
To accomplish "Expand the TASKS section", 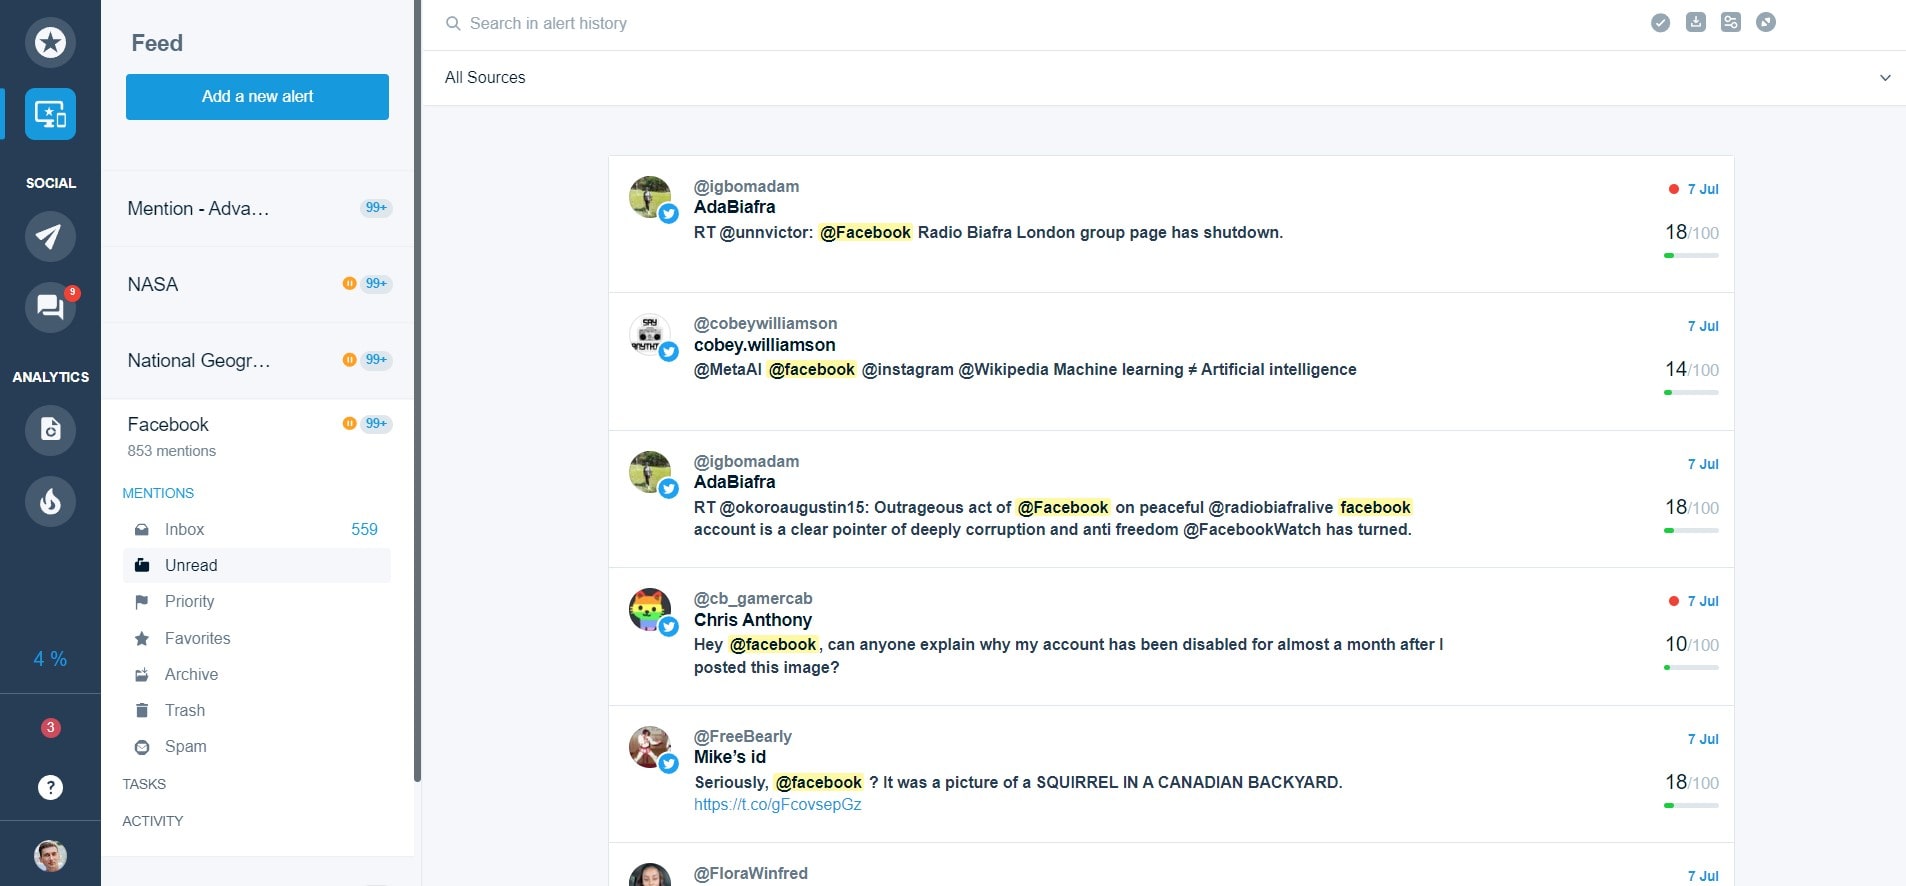I will pos(144,784).
